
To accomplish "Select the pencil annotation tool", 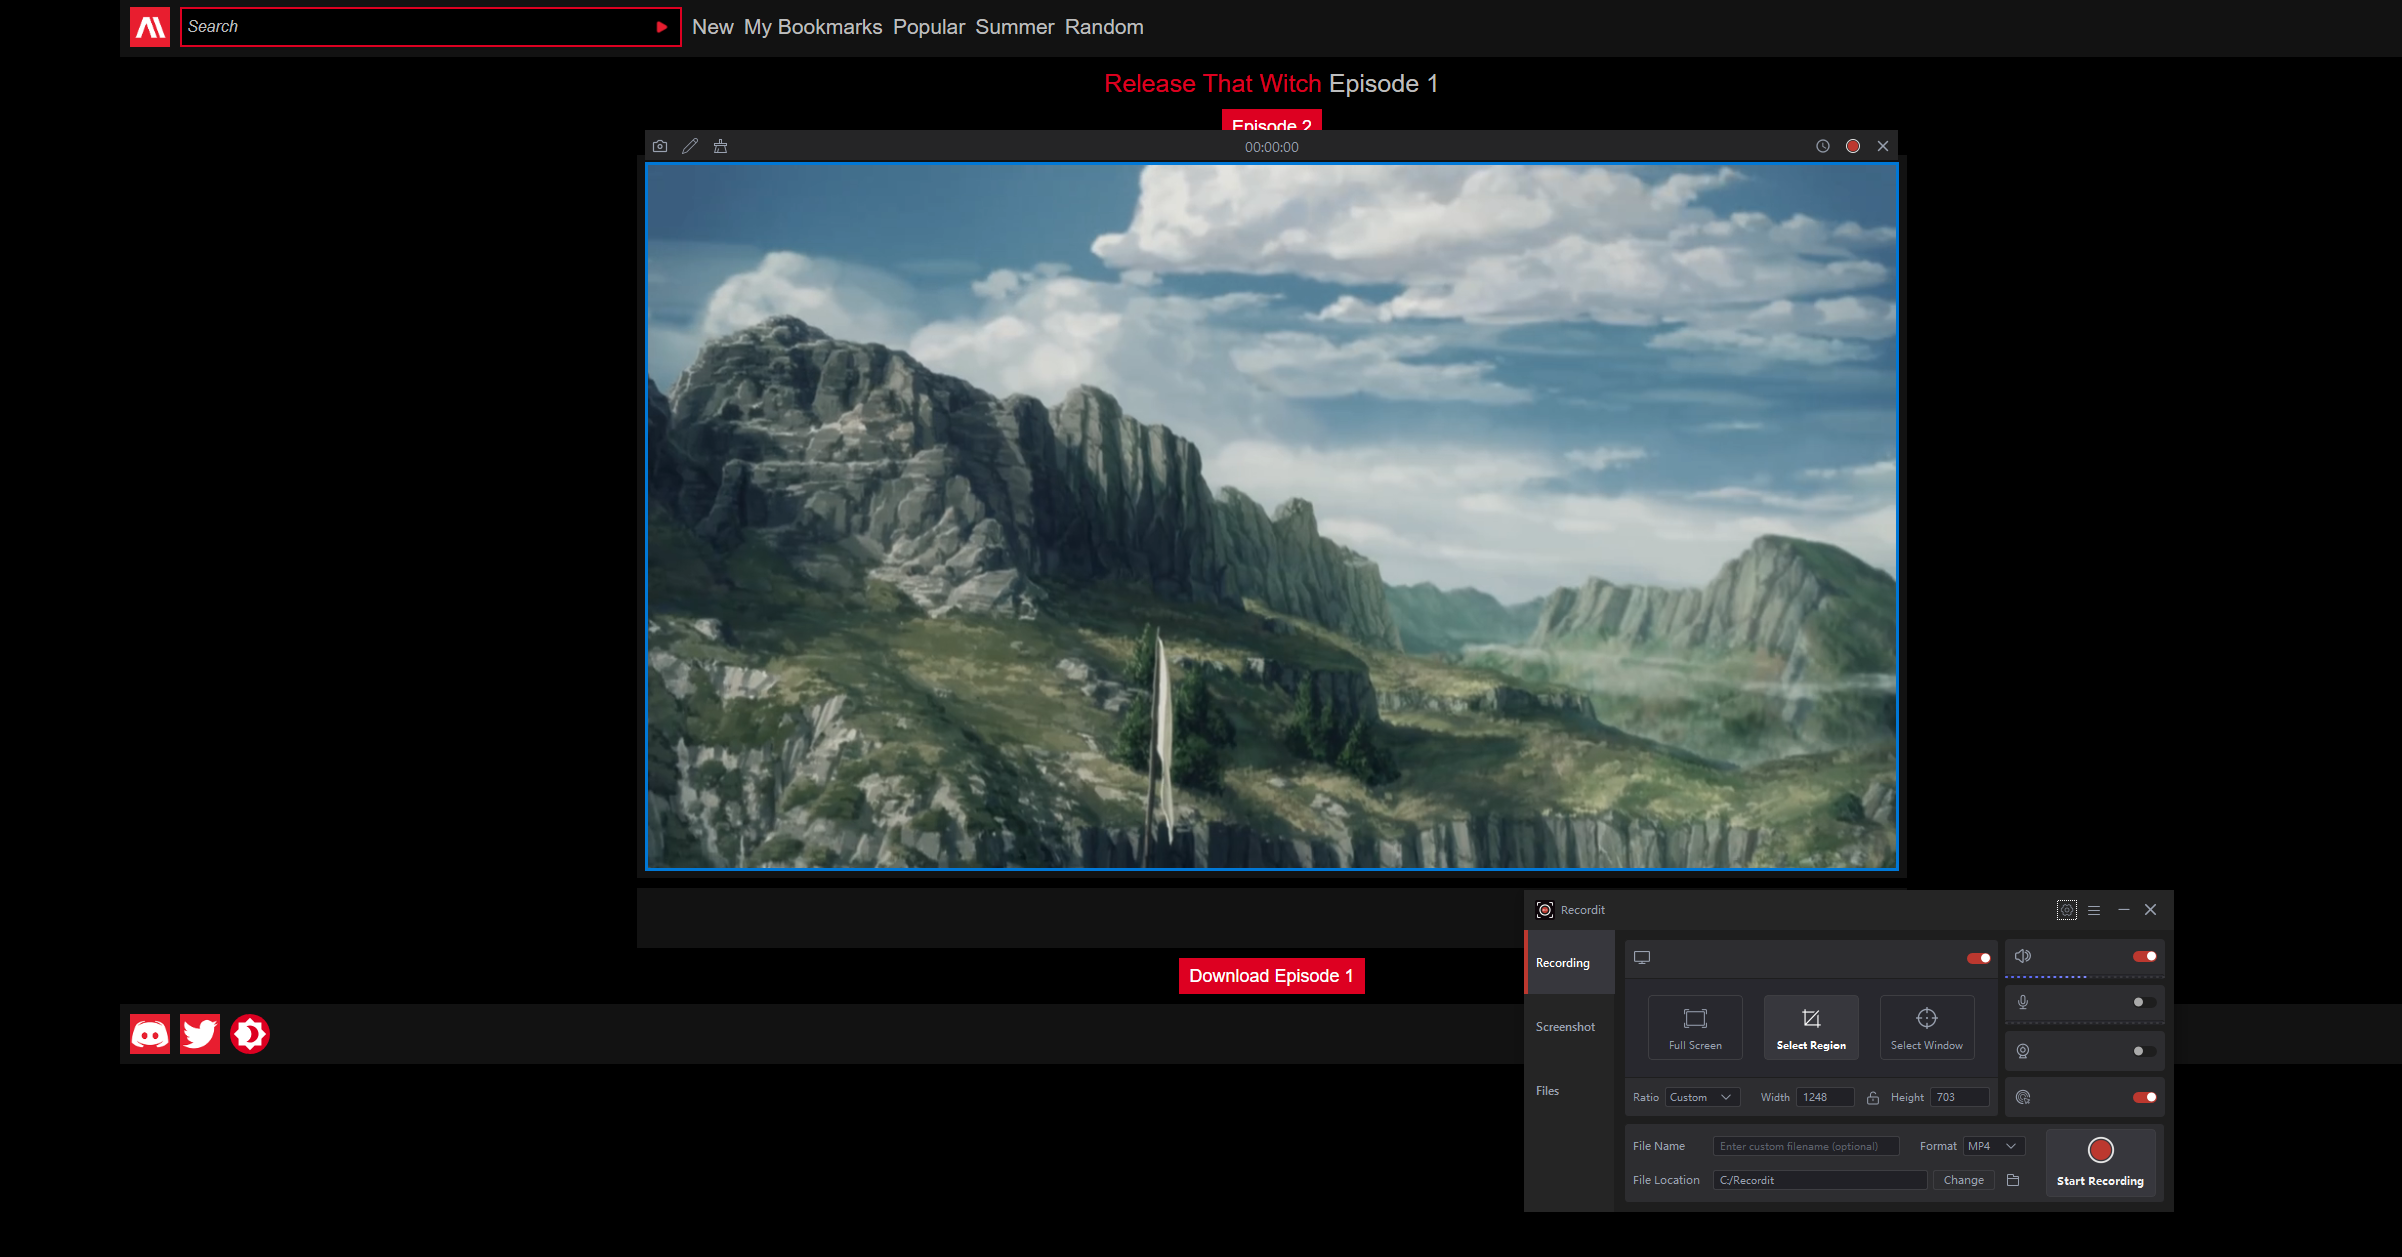I will pyautogui.click(x=690, y=146).
